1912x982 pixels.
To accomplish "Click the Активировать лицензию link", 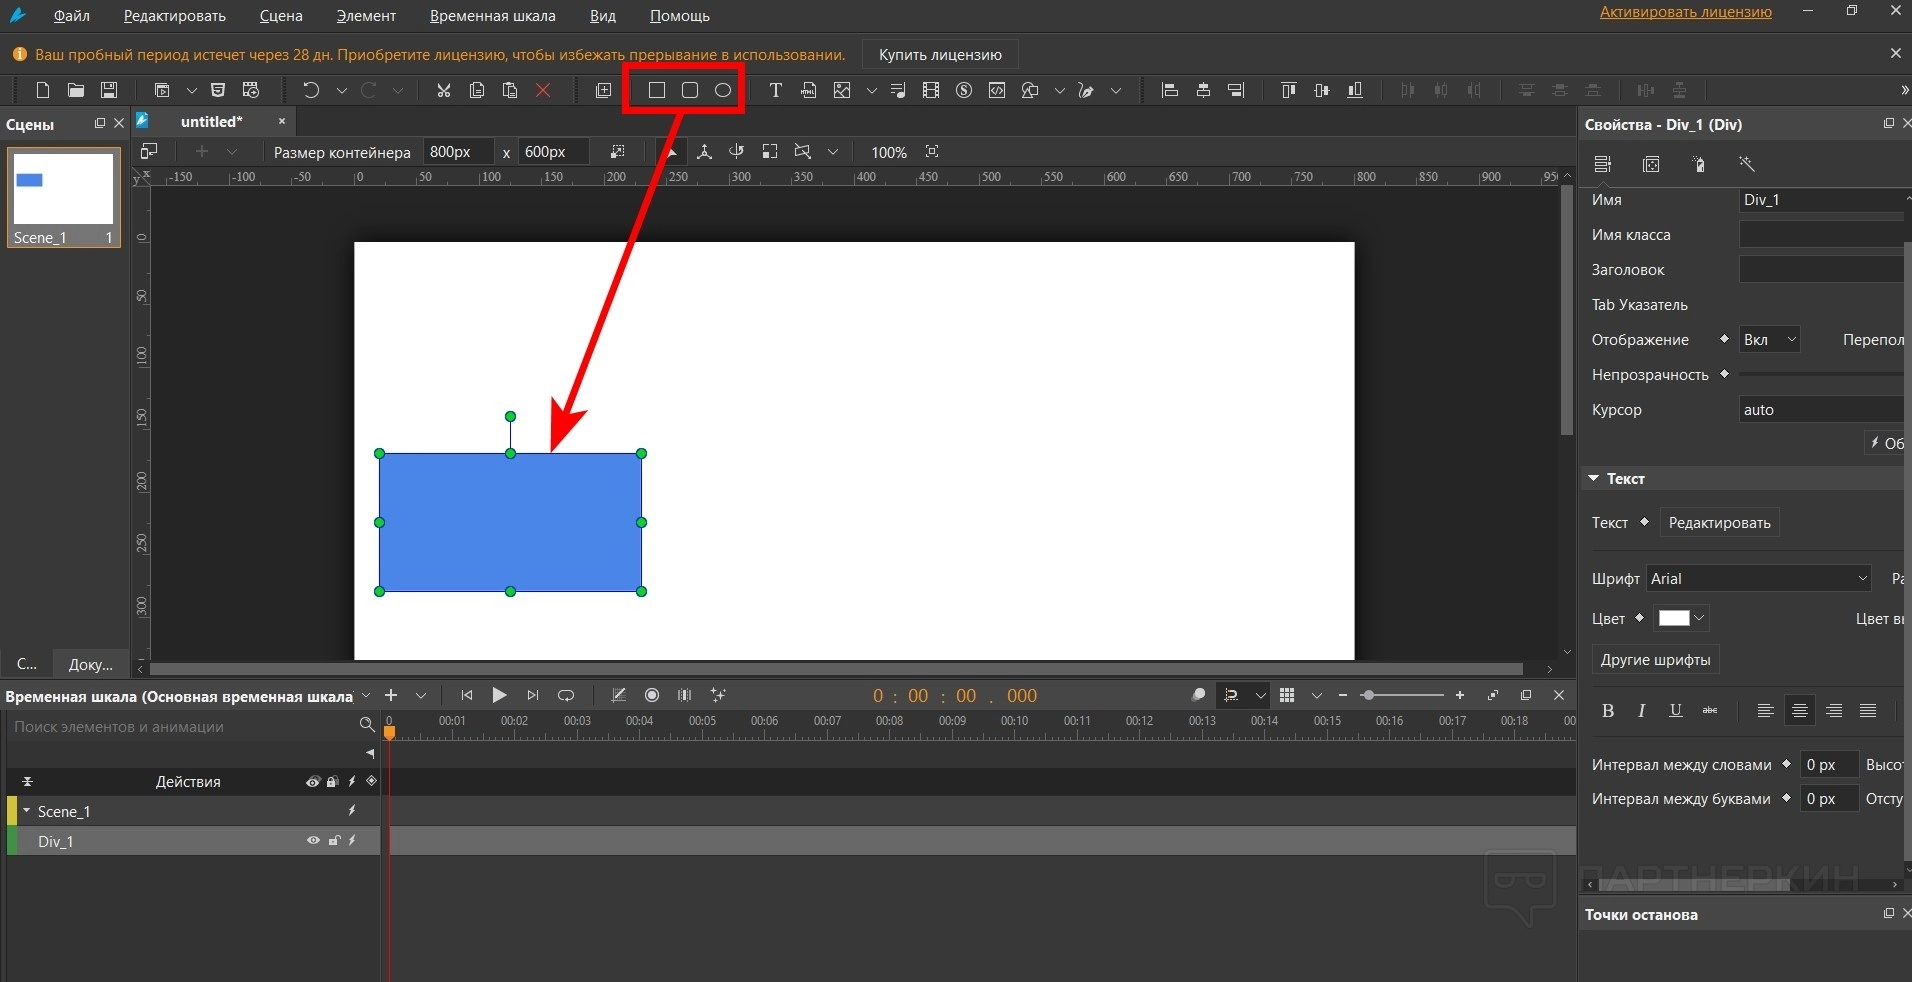I will click(x=1685, y=12).
